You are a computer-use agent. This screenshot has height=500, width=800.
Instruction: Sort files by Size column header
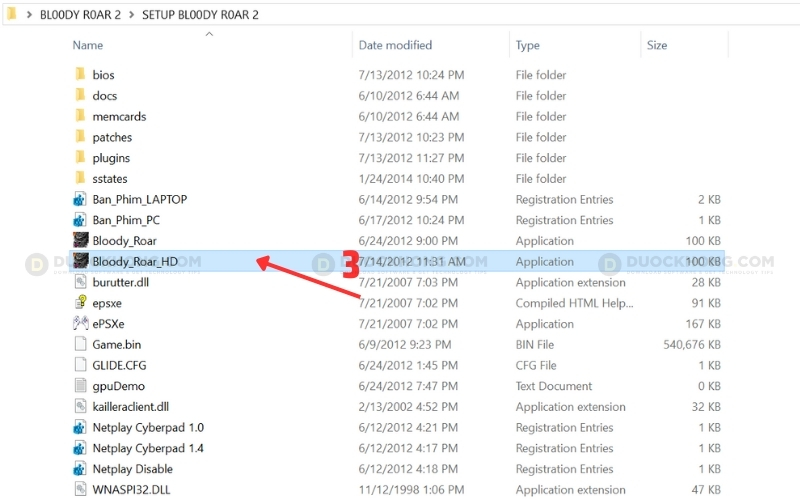657,45
